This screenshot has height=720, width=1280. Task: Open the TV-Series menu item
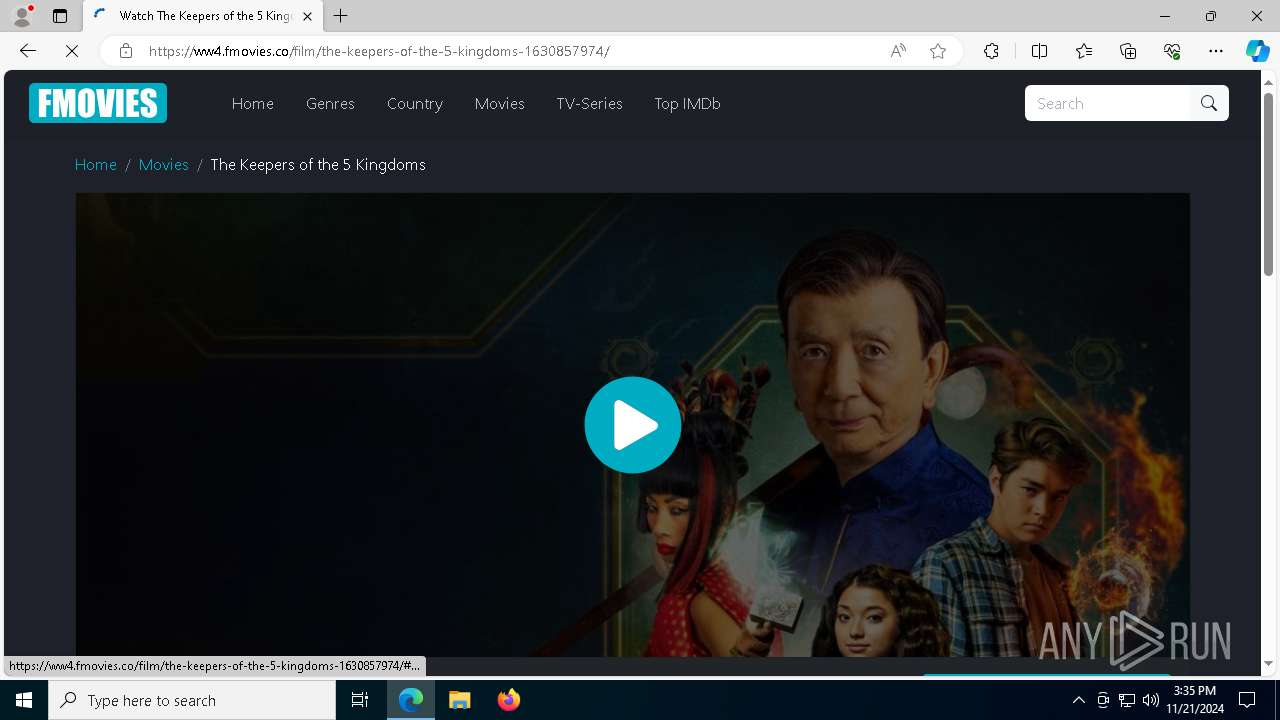tap(590, 103)
